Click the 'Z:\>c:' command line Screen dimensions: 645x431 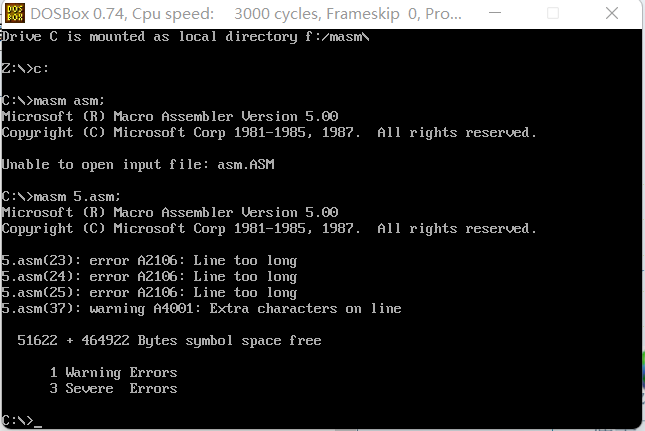pos(25,68)
